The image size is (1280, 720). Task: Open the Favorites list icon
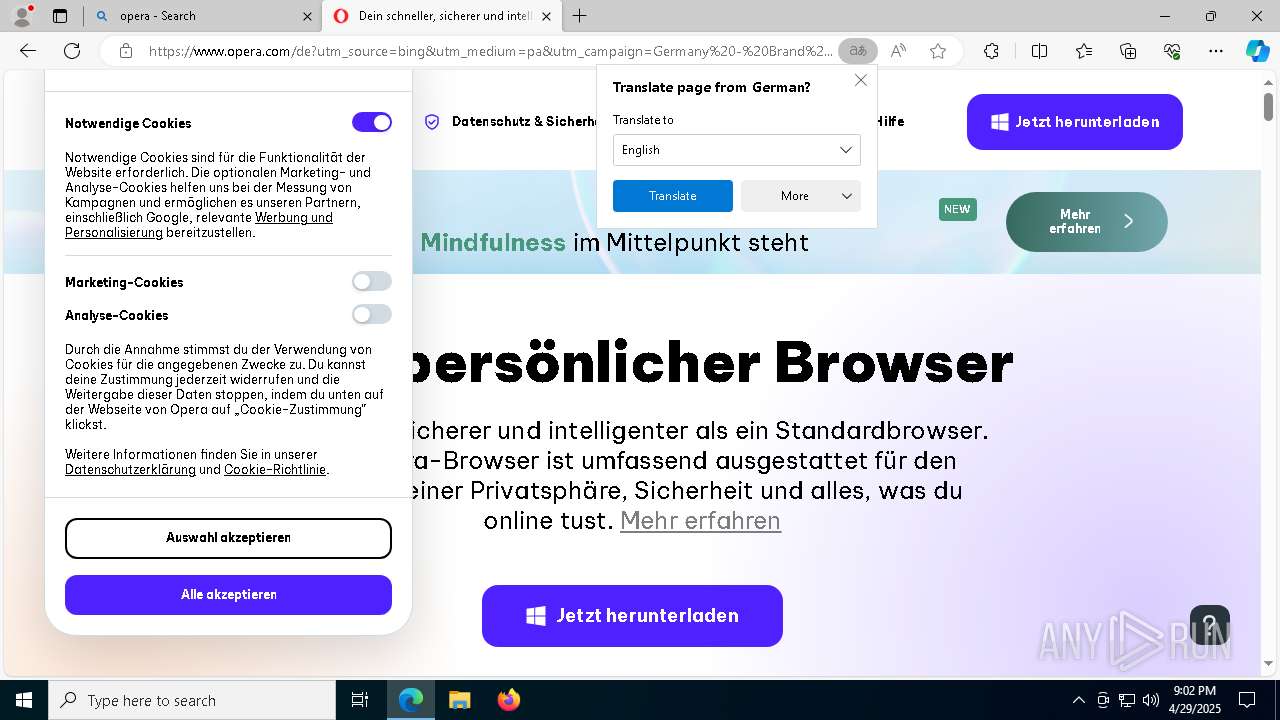click(x=1084, y=51)
